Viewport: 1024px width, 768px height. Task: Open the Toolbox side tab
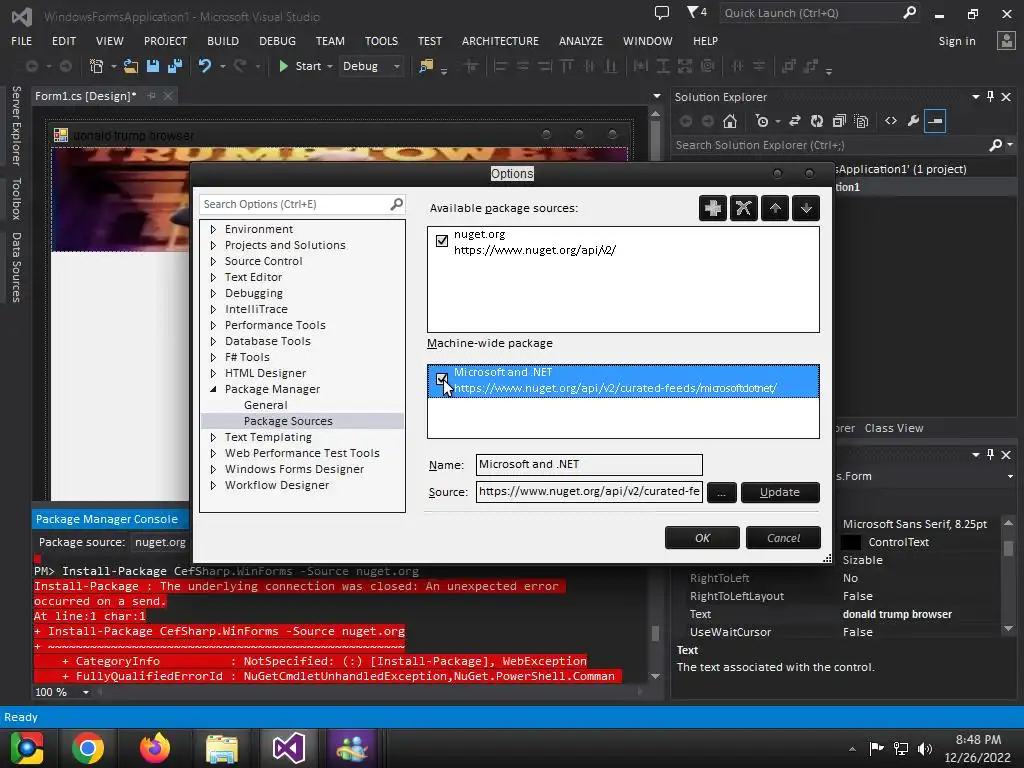(x=16, y=199)
